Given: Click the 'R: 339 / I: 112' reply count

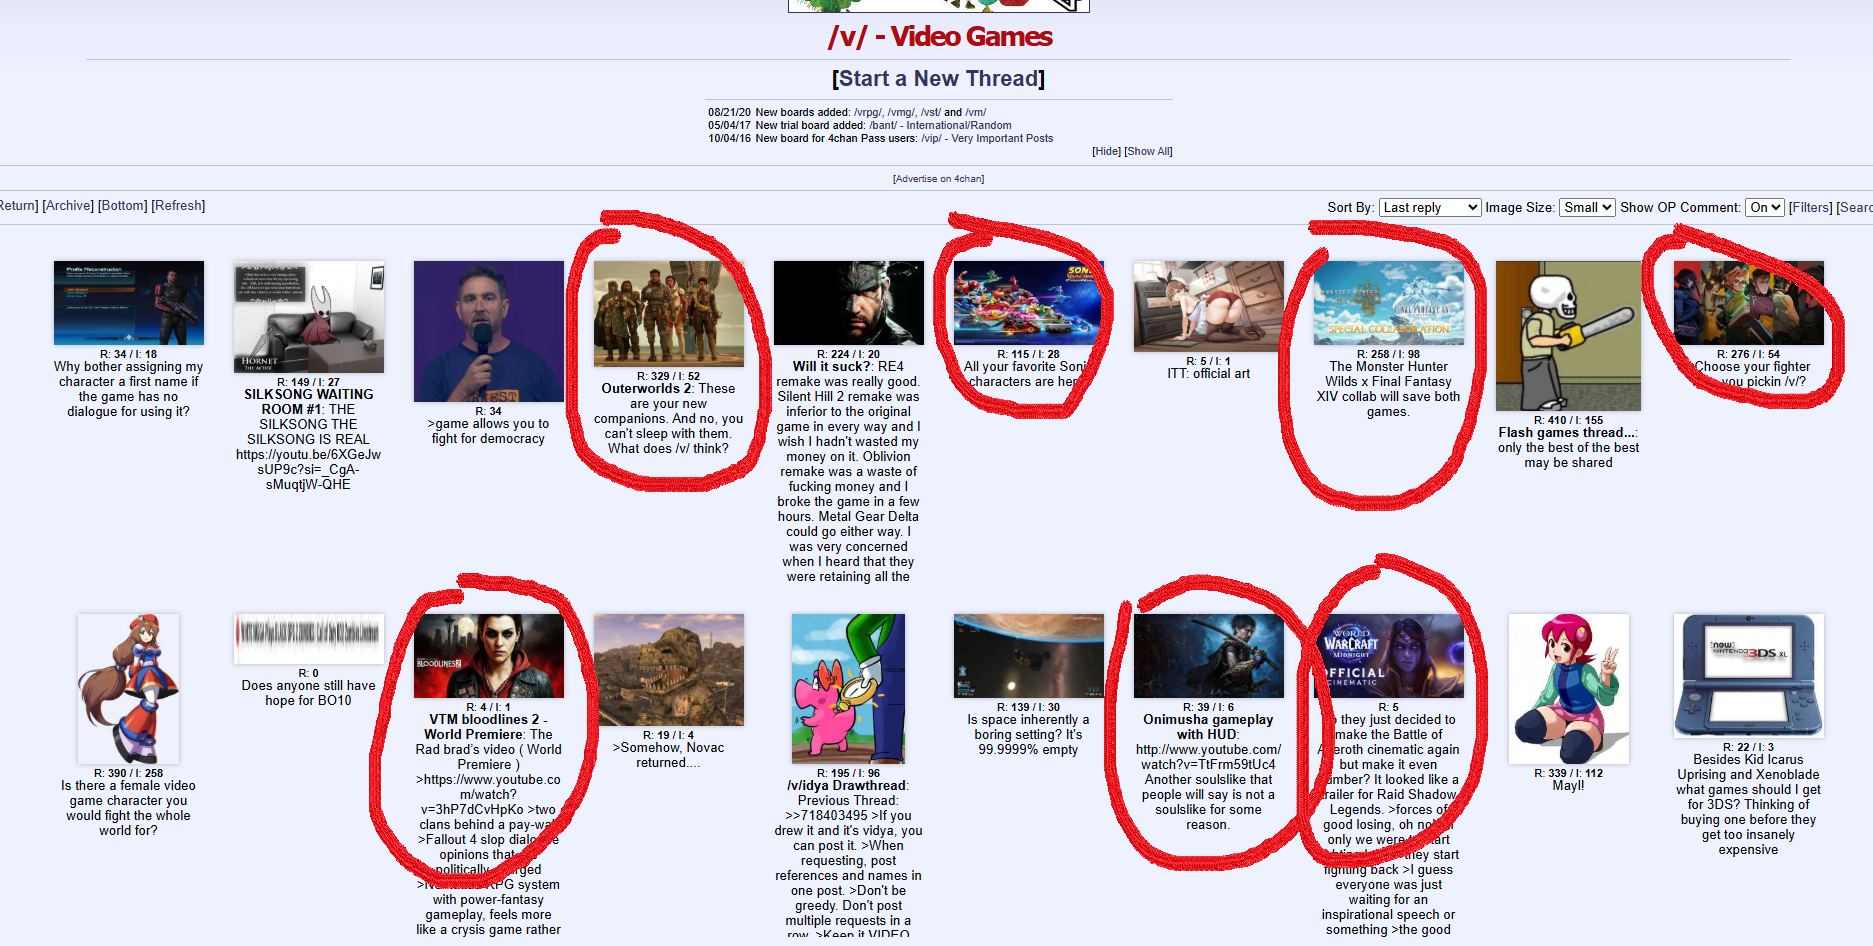Looking at the screenshot, I should 1569,773.
